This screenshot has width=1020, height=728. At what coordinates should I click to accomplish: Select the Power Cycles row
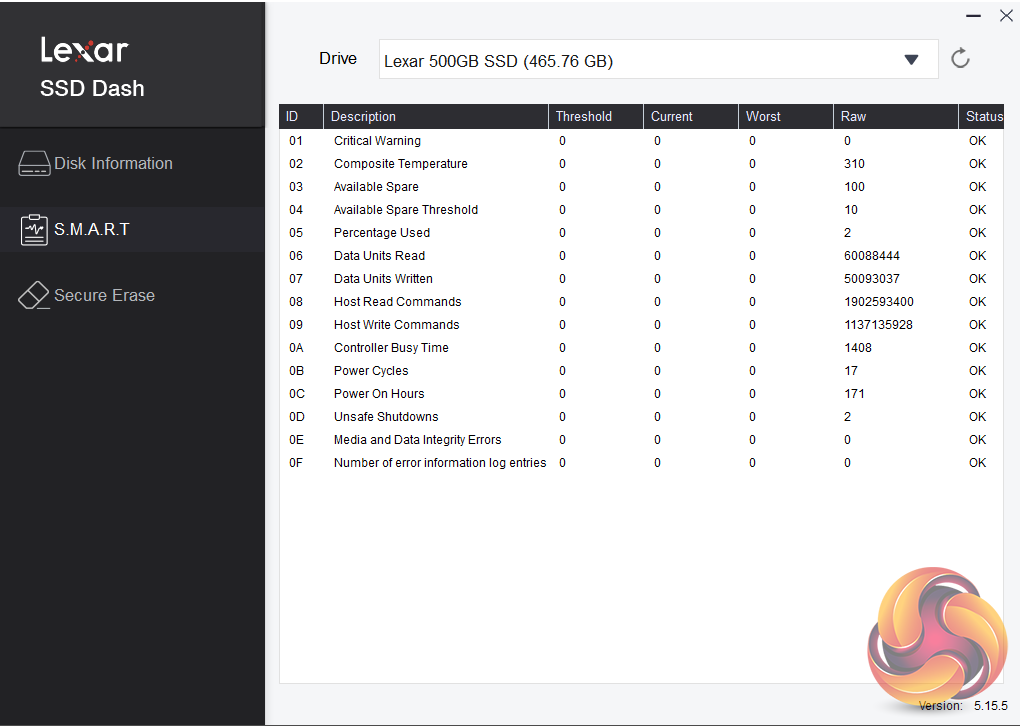point(641,371)
